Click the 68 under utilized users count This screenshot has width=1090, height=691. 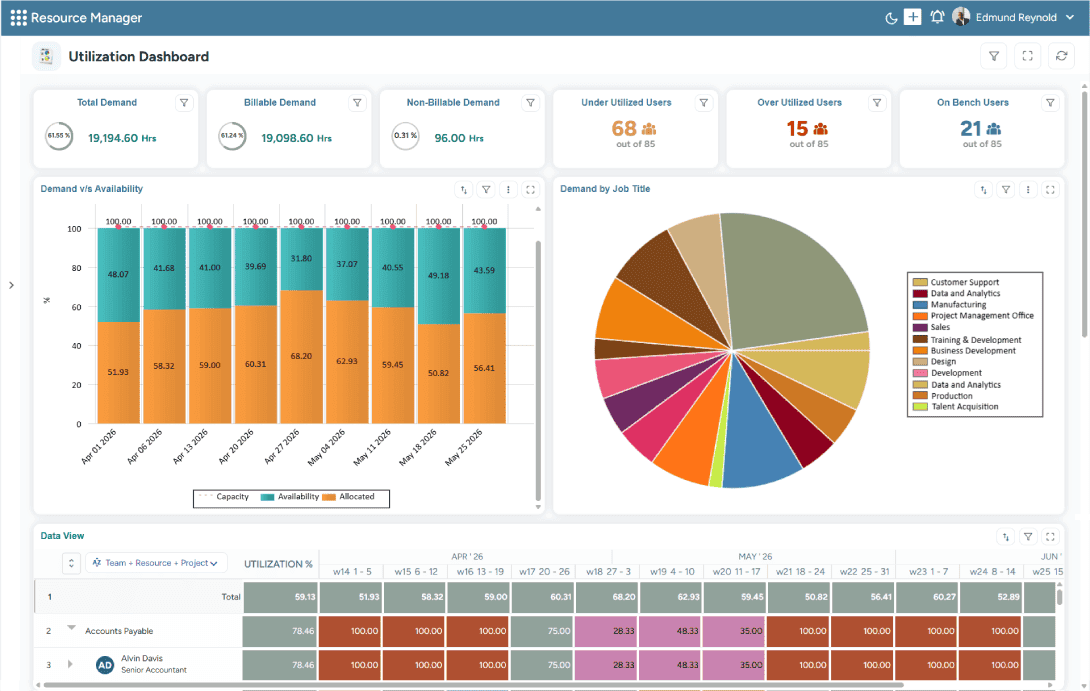click(x=624, y=129)
